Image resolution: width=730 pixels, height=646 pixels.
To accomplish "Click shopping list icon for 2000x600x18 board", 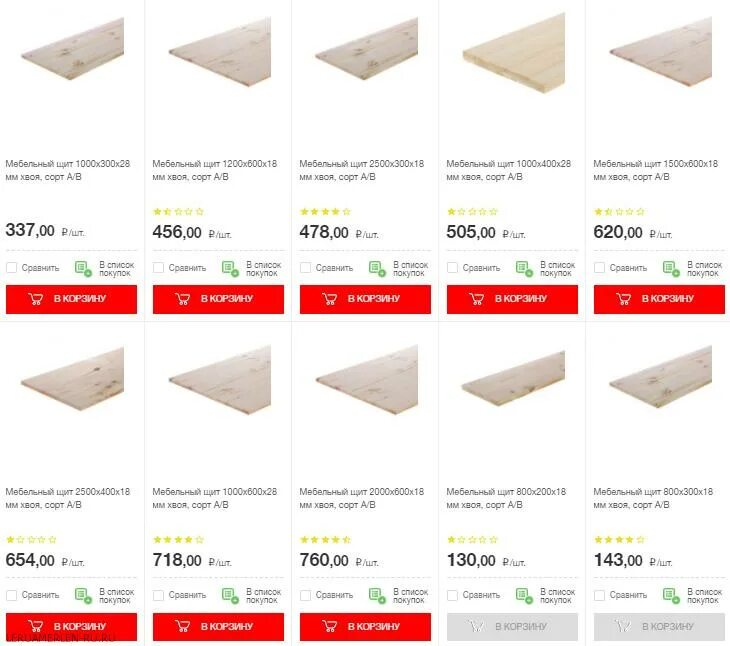I will click(377, 595).
